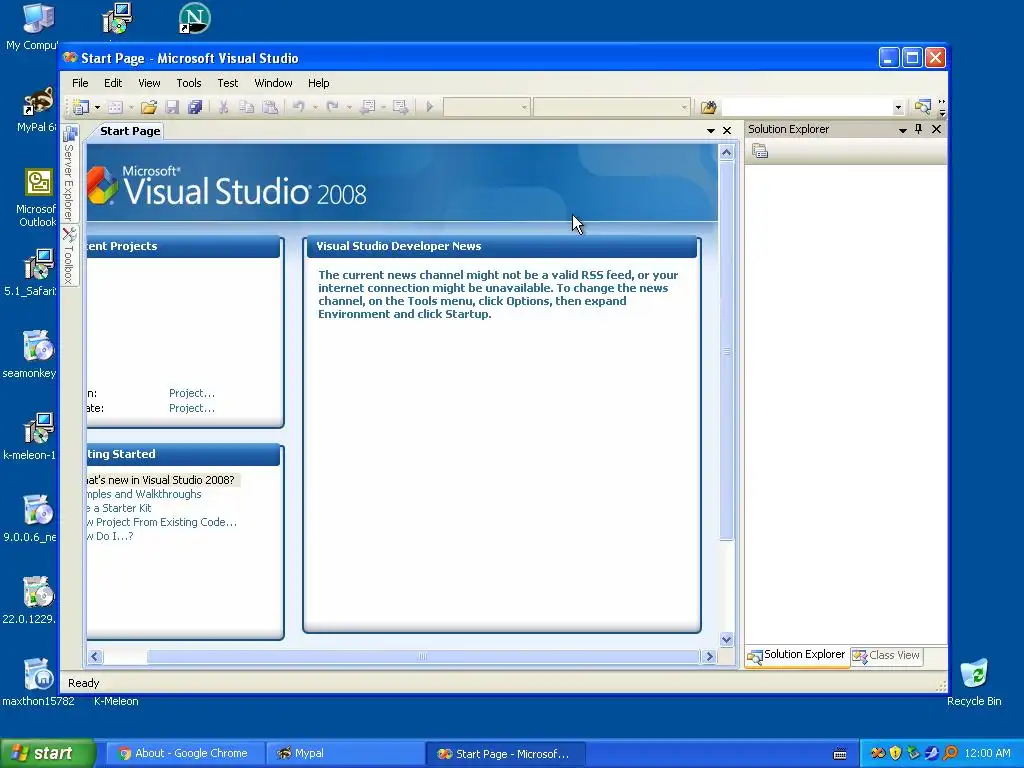Open the File menu

click(80, 83)
